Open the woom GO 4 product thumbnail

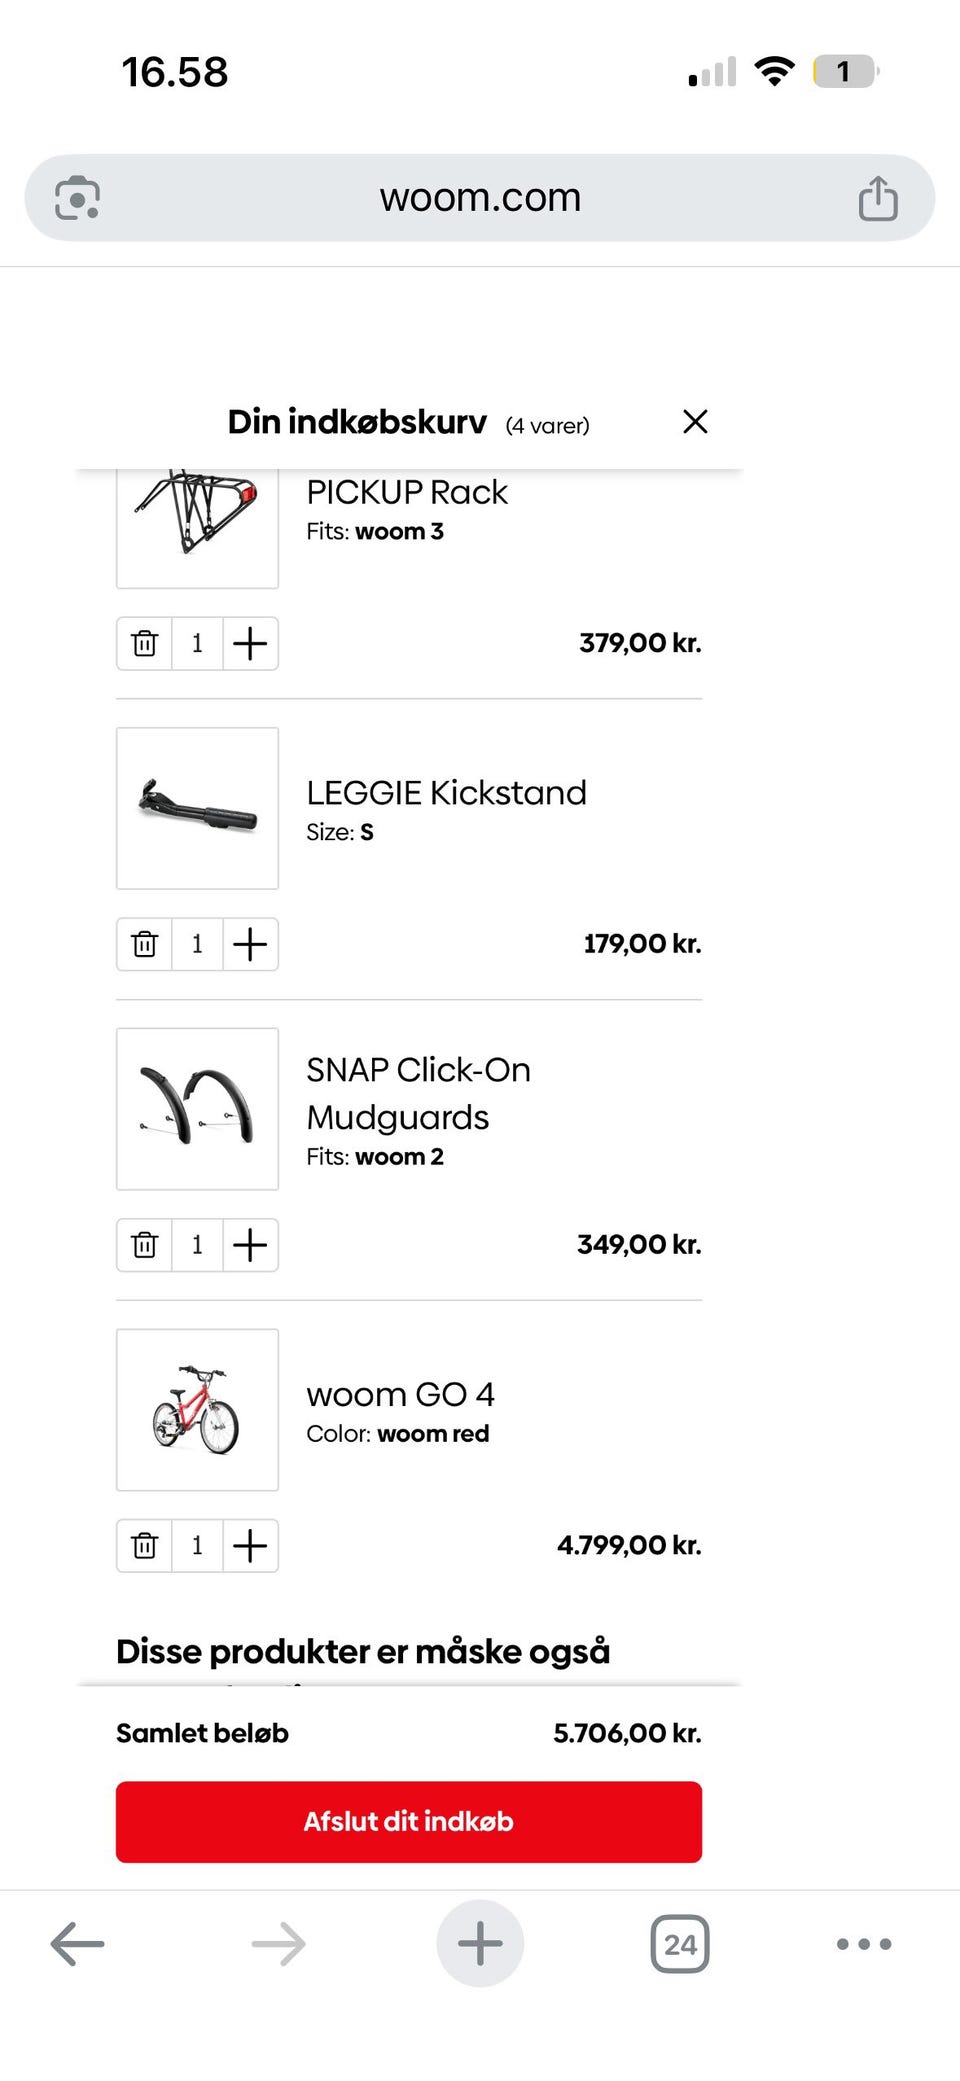197,1409
